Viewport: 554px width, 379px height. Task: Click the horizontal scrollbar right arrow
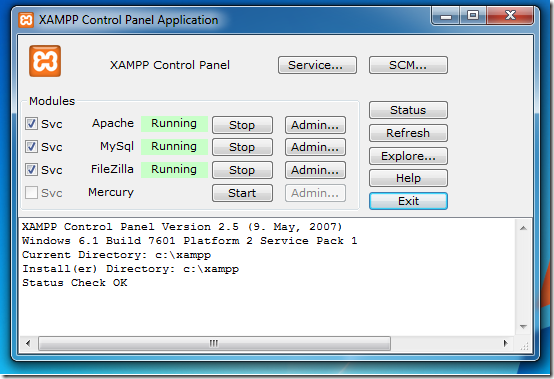[506, 343]
